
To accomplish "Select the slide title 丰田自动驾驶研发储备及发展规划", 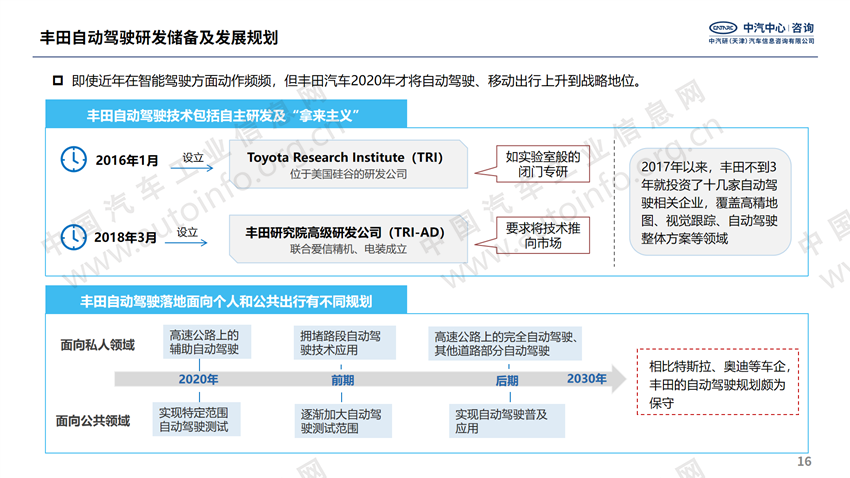I will coord(159,37).
